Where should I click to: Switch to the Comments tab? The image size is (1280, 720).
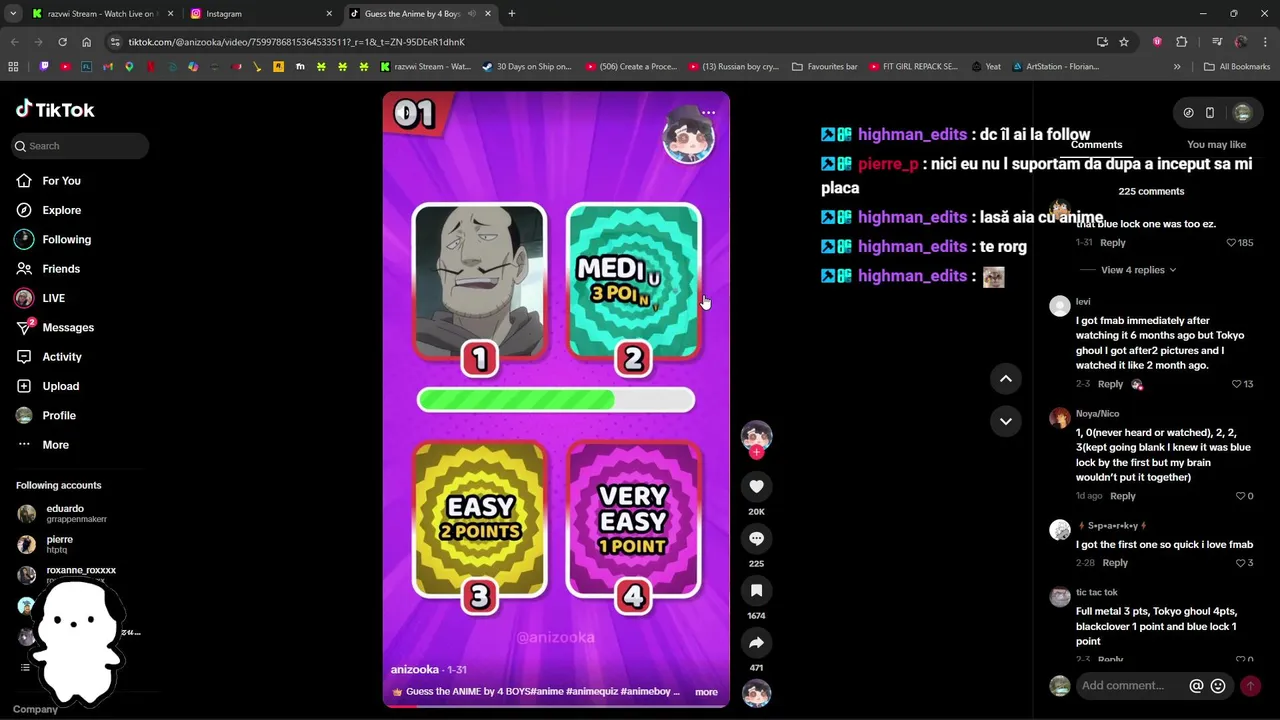[x=1096, y=145]
